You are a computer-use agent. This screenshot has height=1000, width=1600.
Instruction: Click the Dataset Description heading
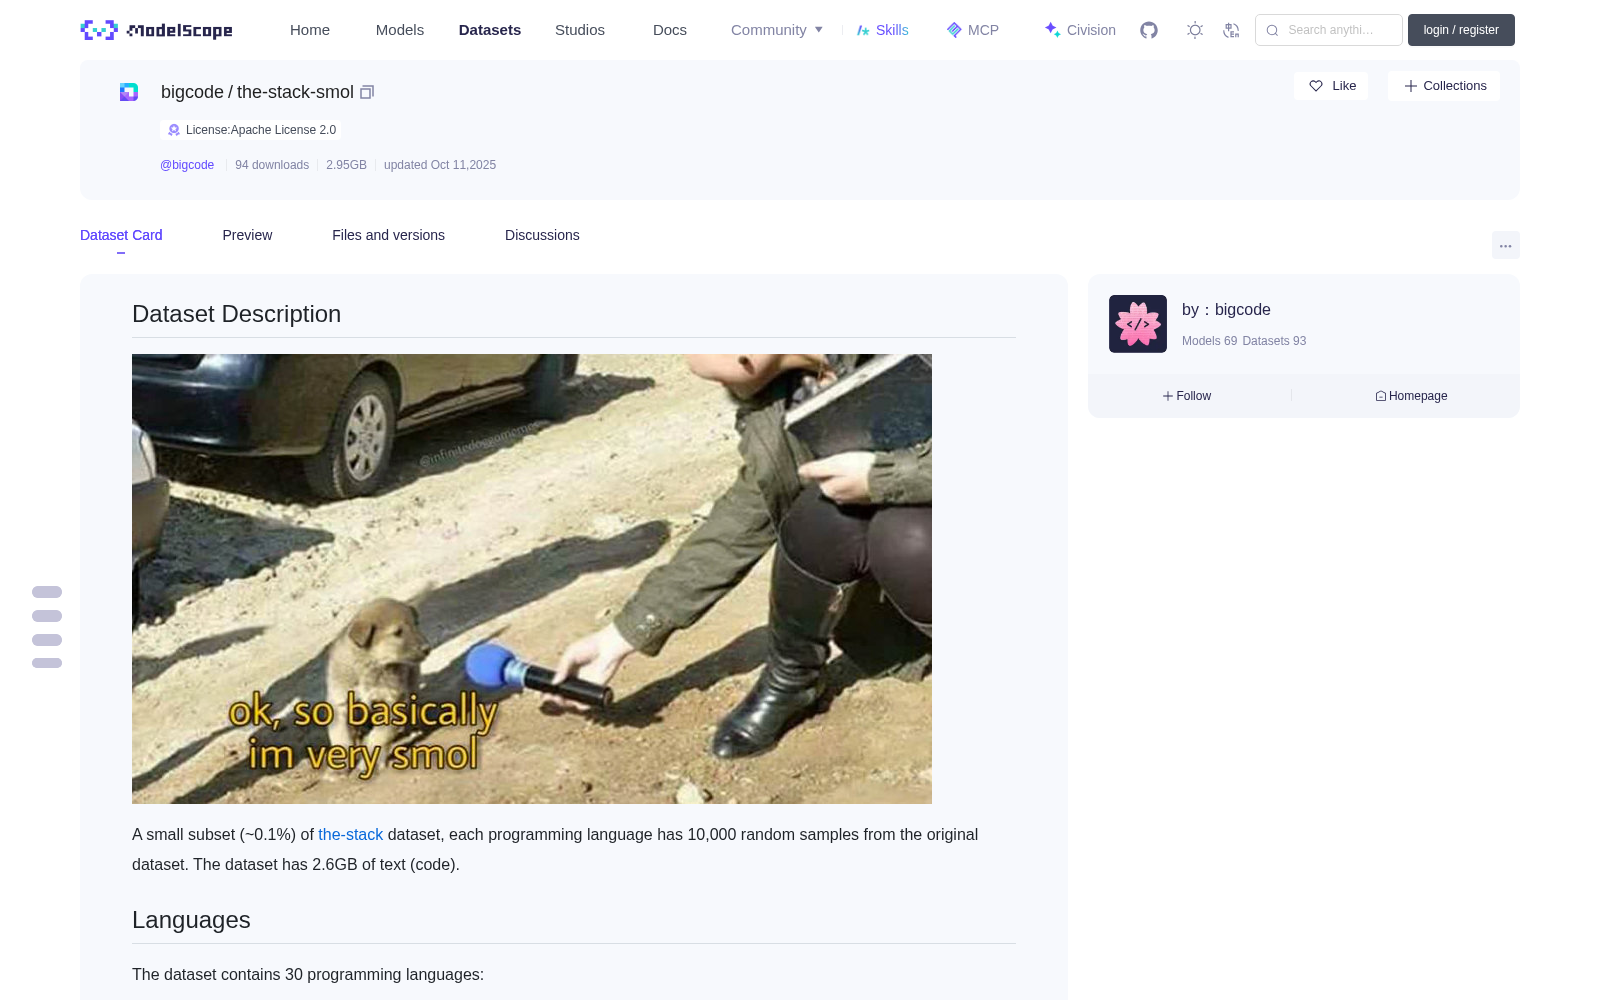pos(236,314)
